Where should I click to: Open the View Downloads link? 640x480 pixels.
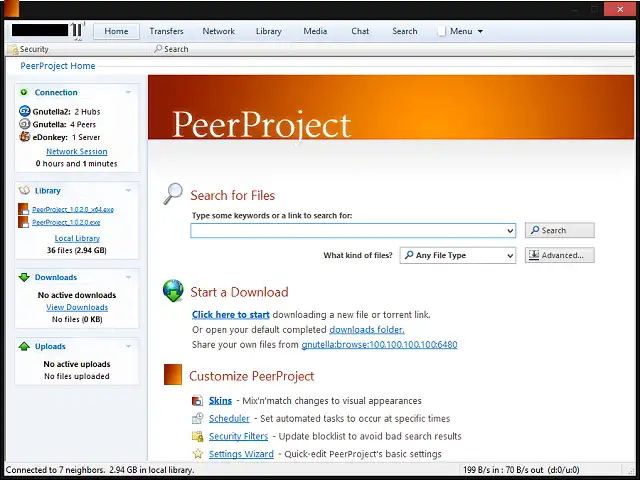click(77, 307)
